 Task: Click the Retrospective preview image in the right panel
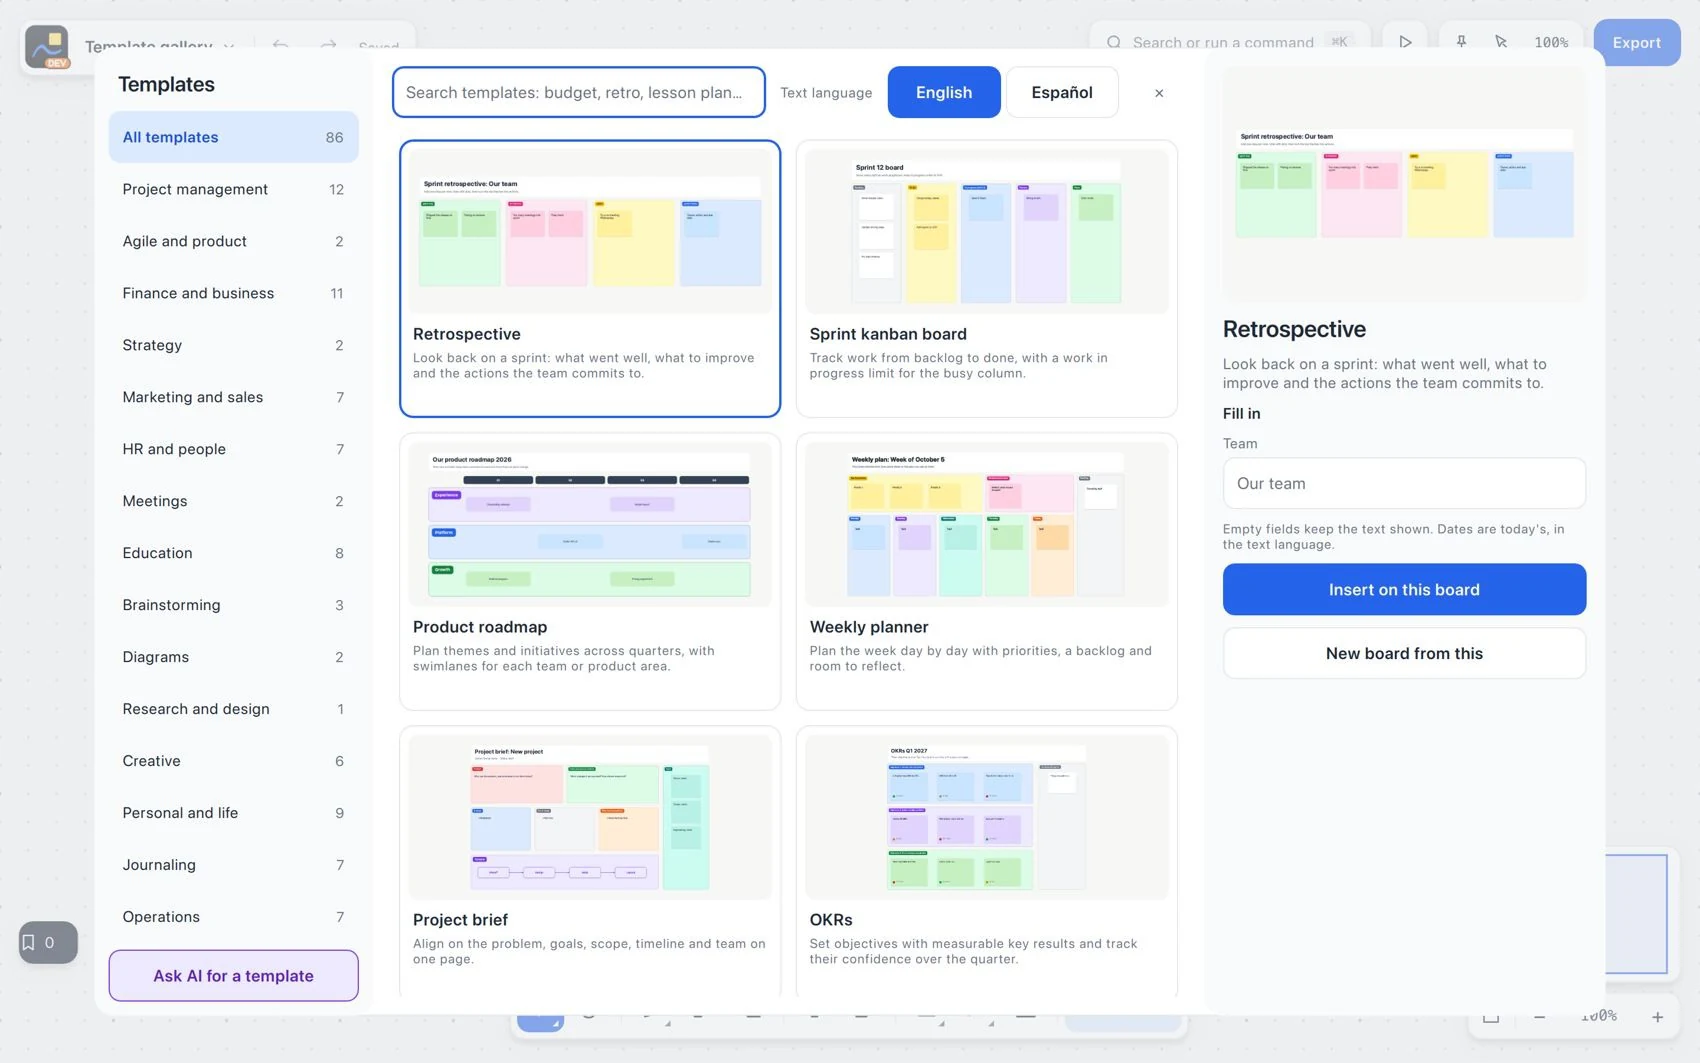(1404, 185)
